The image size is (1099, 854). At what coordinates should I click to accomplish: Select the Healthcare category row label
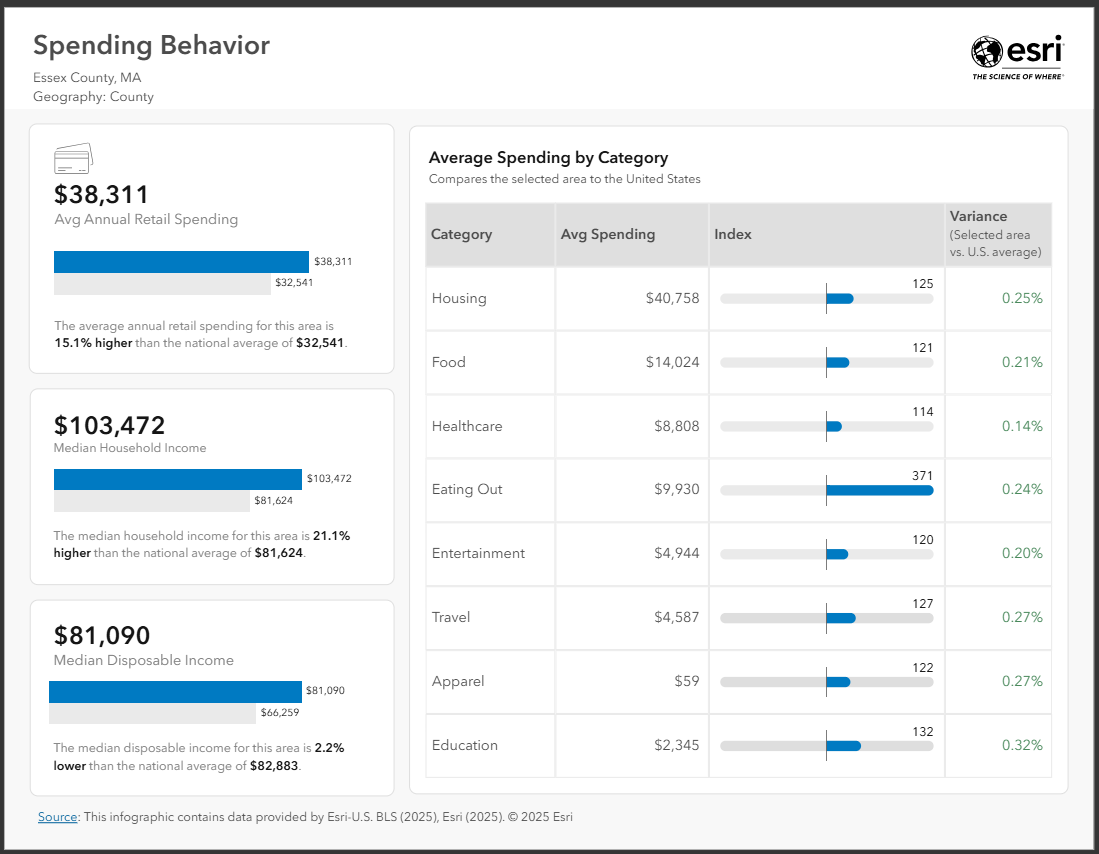(467, 426)
